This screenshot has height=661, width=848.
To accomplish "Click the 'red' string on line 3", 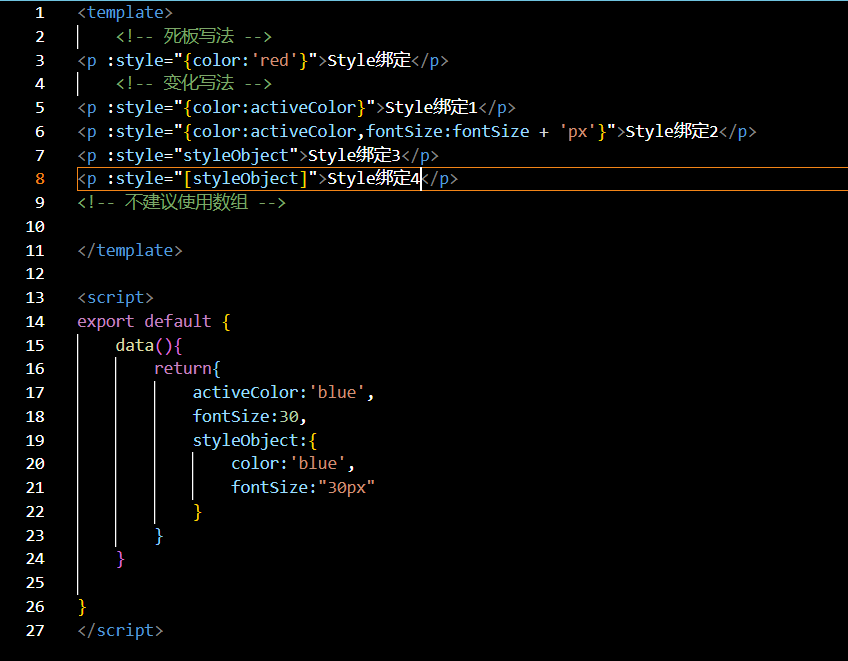I will point(274,61).
